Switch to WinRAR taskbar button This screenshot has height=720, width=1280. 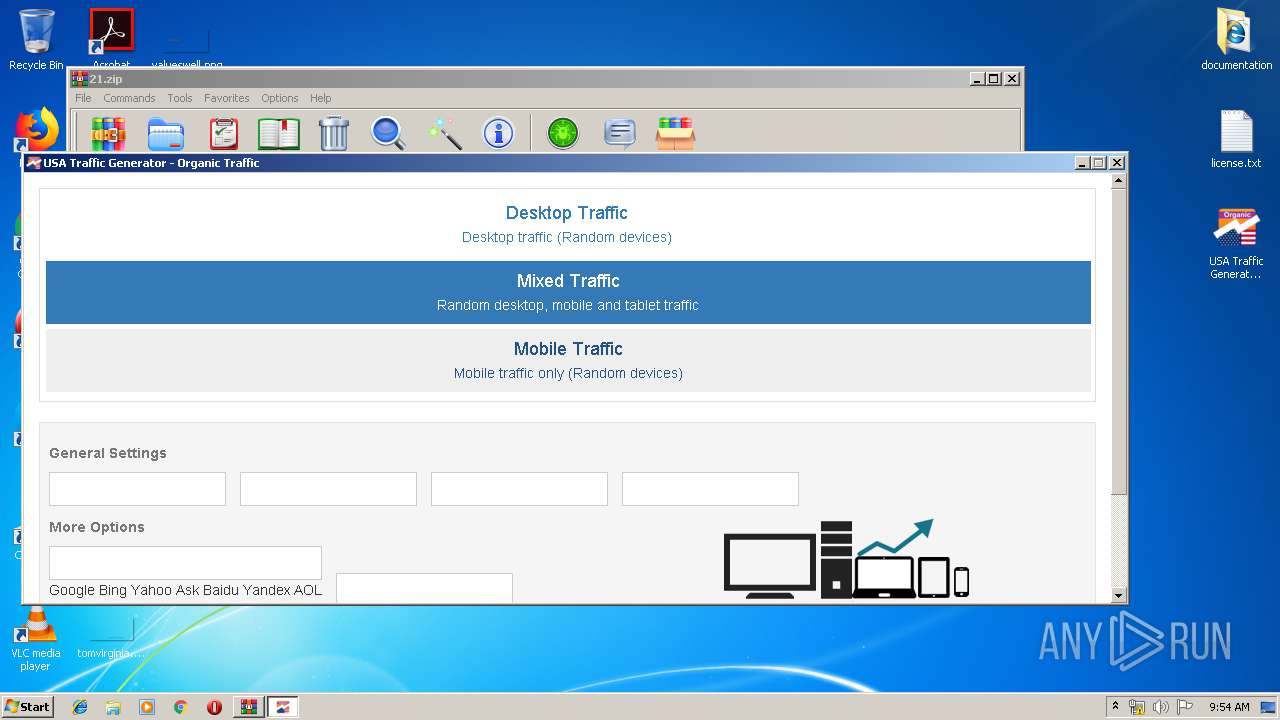(248, 707)
